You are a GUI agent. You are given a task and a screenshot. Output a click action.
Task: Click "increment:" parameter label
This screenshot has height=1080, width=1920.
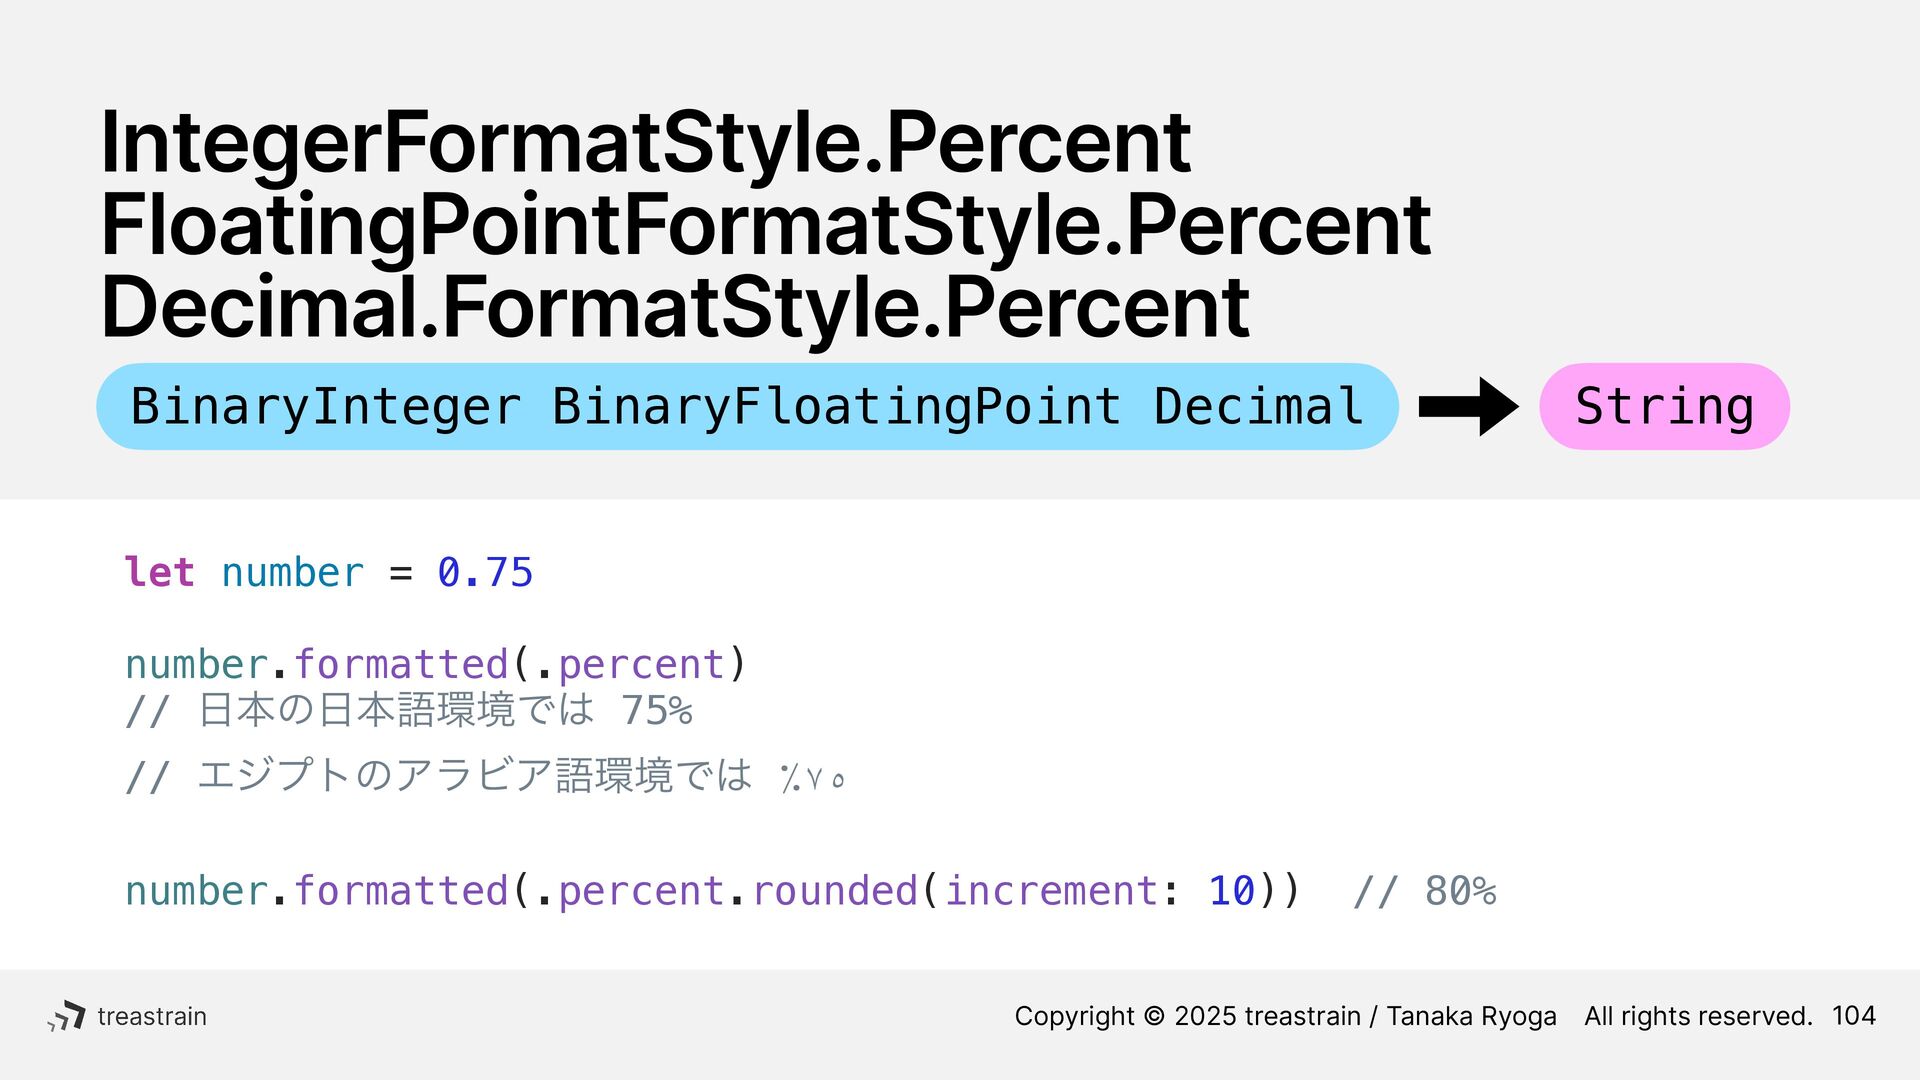click(x=1062, y=890)
